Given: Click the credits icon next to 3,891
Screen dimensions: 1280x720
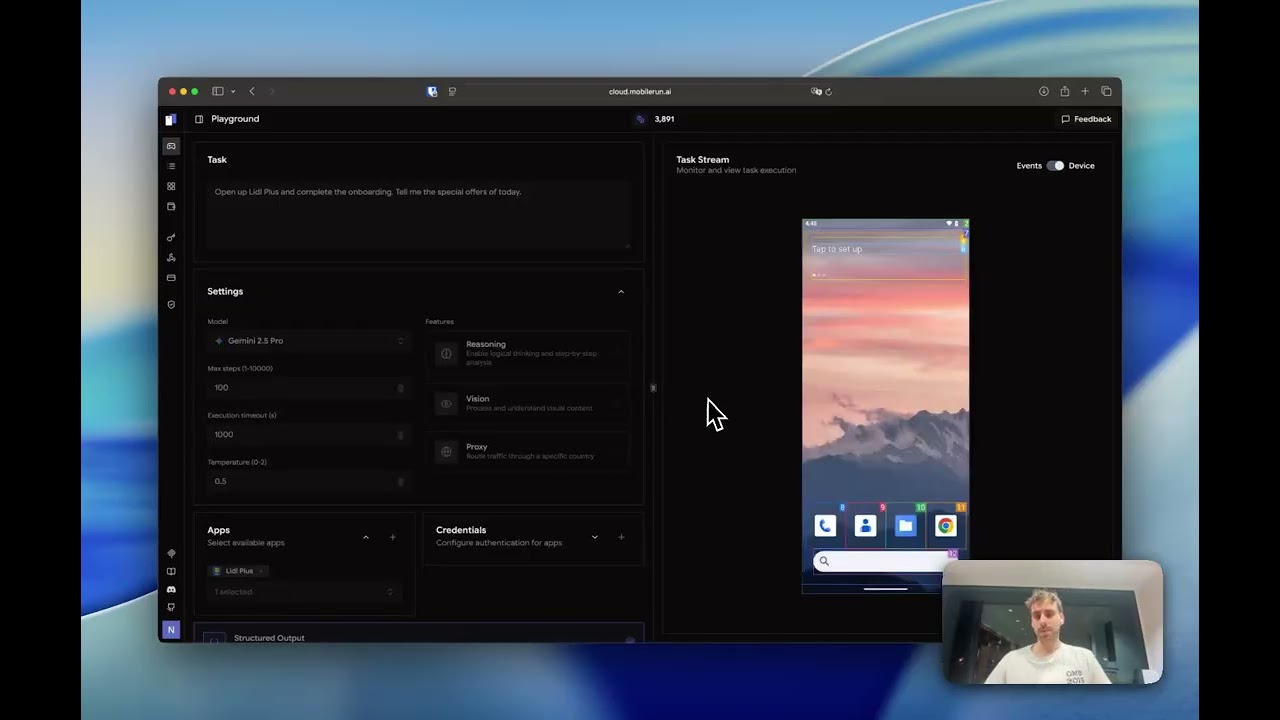Looking at the screenshot, I should click(641, 119).
